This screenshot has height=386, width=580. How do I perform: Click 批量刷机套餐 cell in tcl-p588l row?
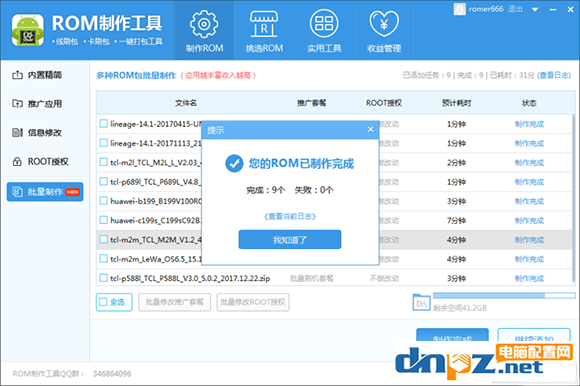(x=311, y=278)
